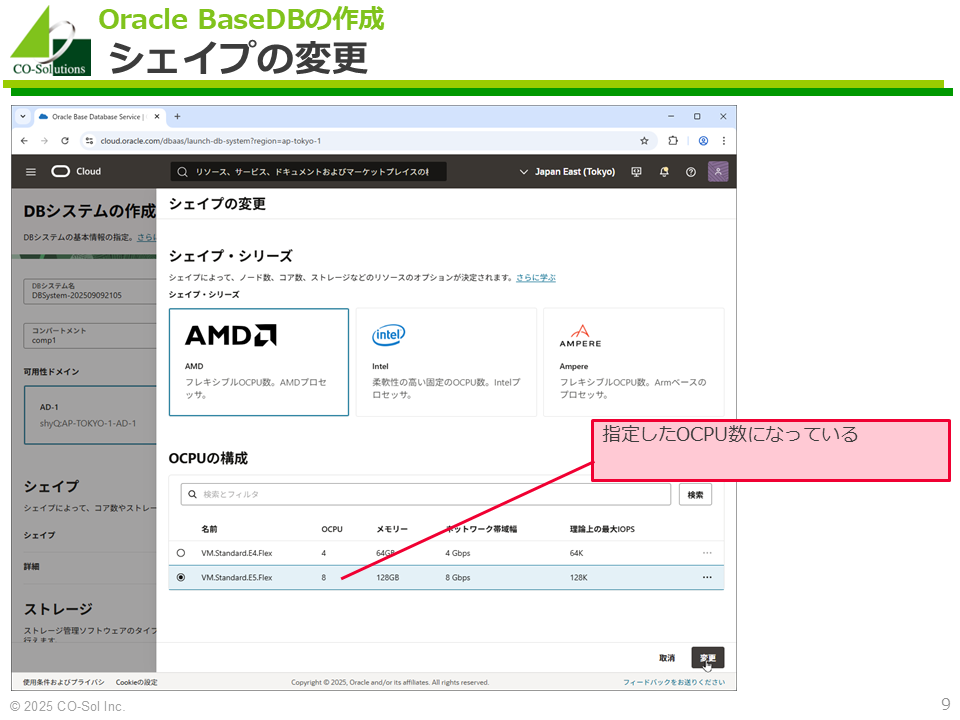Open the Japan East (Tokyo) region dropdown
This screenshot has height=720, width=960.
click(x=567, y=172)
